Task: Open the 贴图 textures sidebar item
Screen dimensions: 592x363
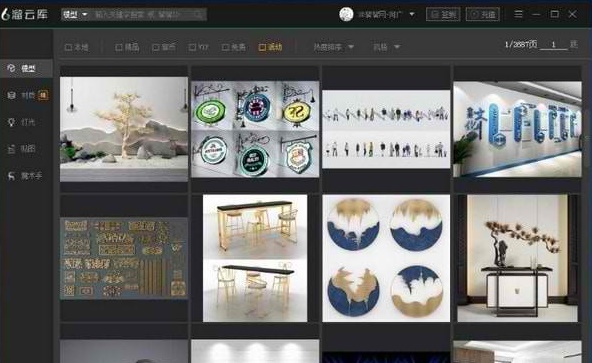Action: coord(26,149)
